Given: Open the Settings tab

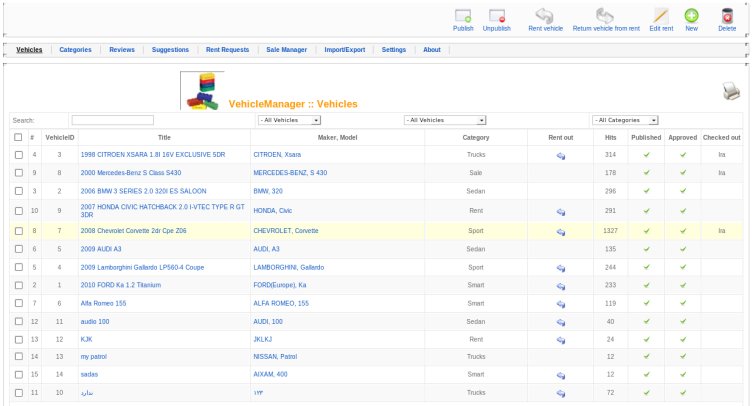Looking at the screenshot, I should [x=394, y=49].
